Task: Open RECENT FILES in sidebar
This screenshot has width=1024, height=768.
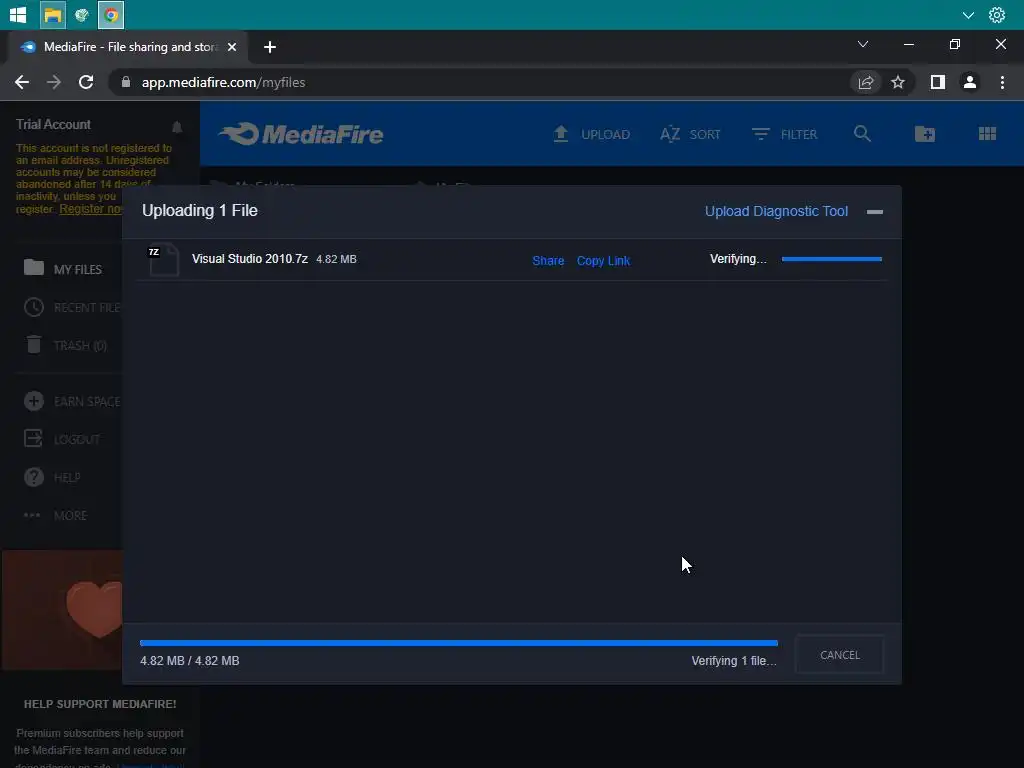Action: coord(72,307)
